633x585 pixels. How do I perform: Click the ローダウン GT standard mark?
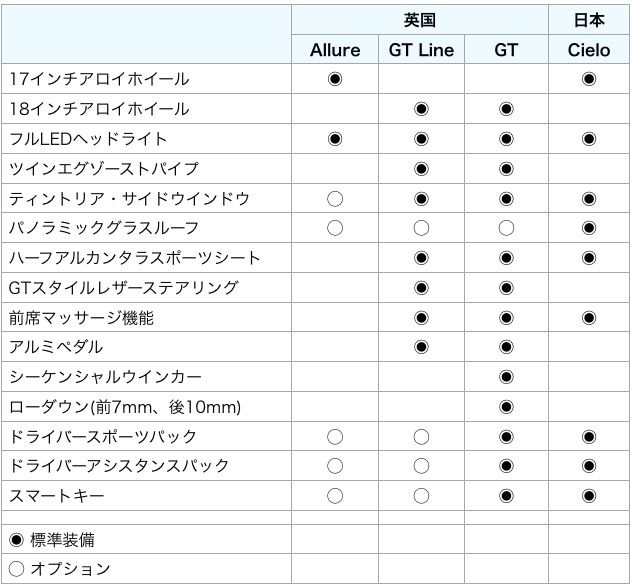(506, 407)
